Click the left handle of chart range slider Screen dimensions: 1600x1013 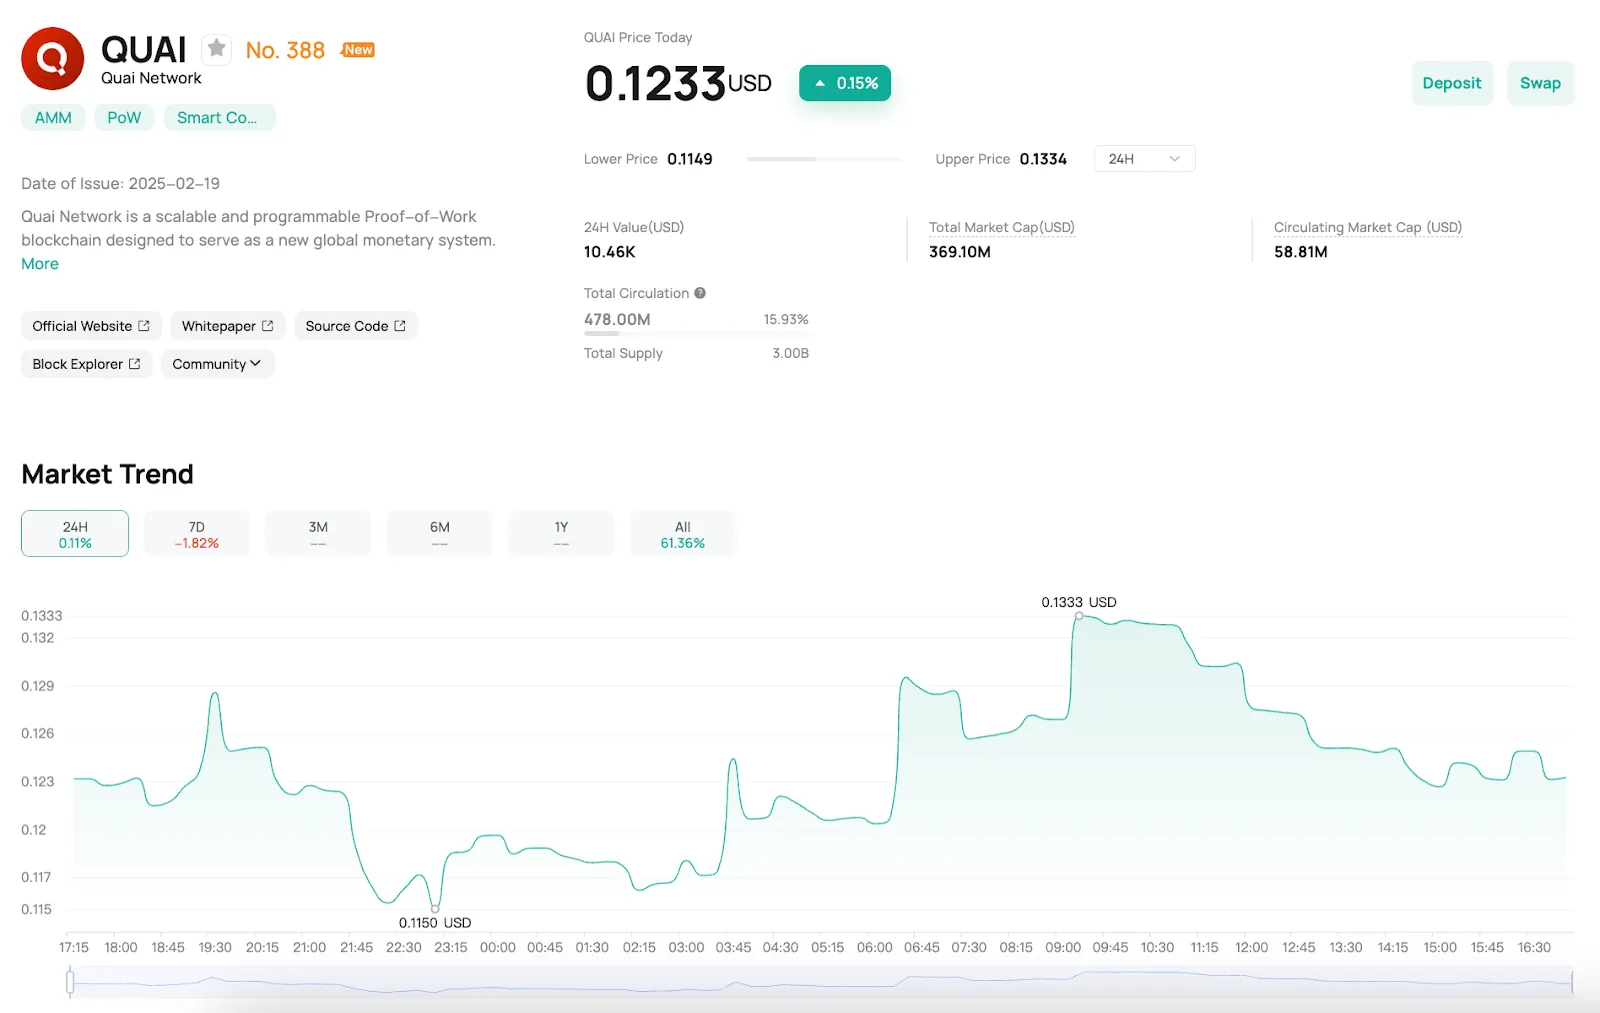coord(70,982)
